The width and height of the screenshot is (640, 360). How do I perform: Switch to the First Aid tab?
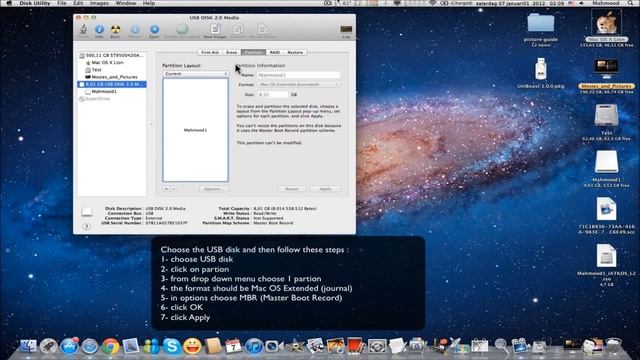point(210,53)
